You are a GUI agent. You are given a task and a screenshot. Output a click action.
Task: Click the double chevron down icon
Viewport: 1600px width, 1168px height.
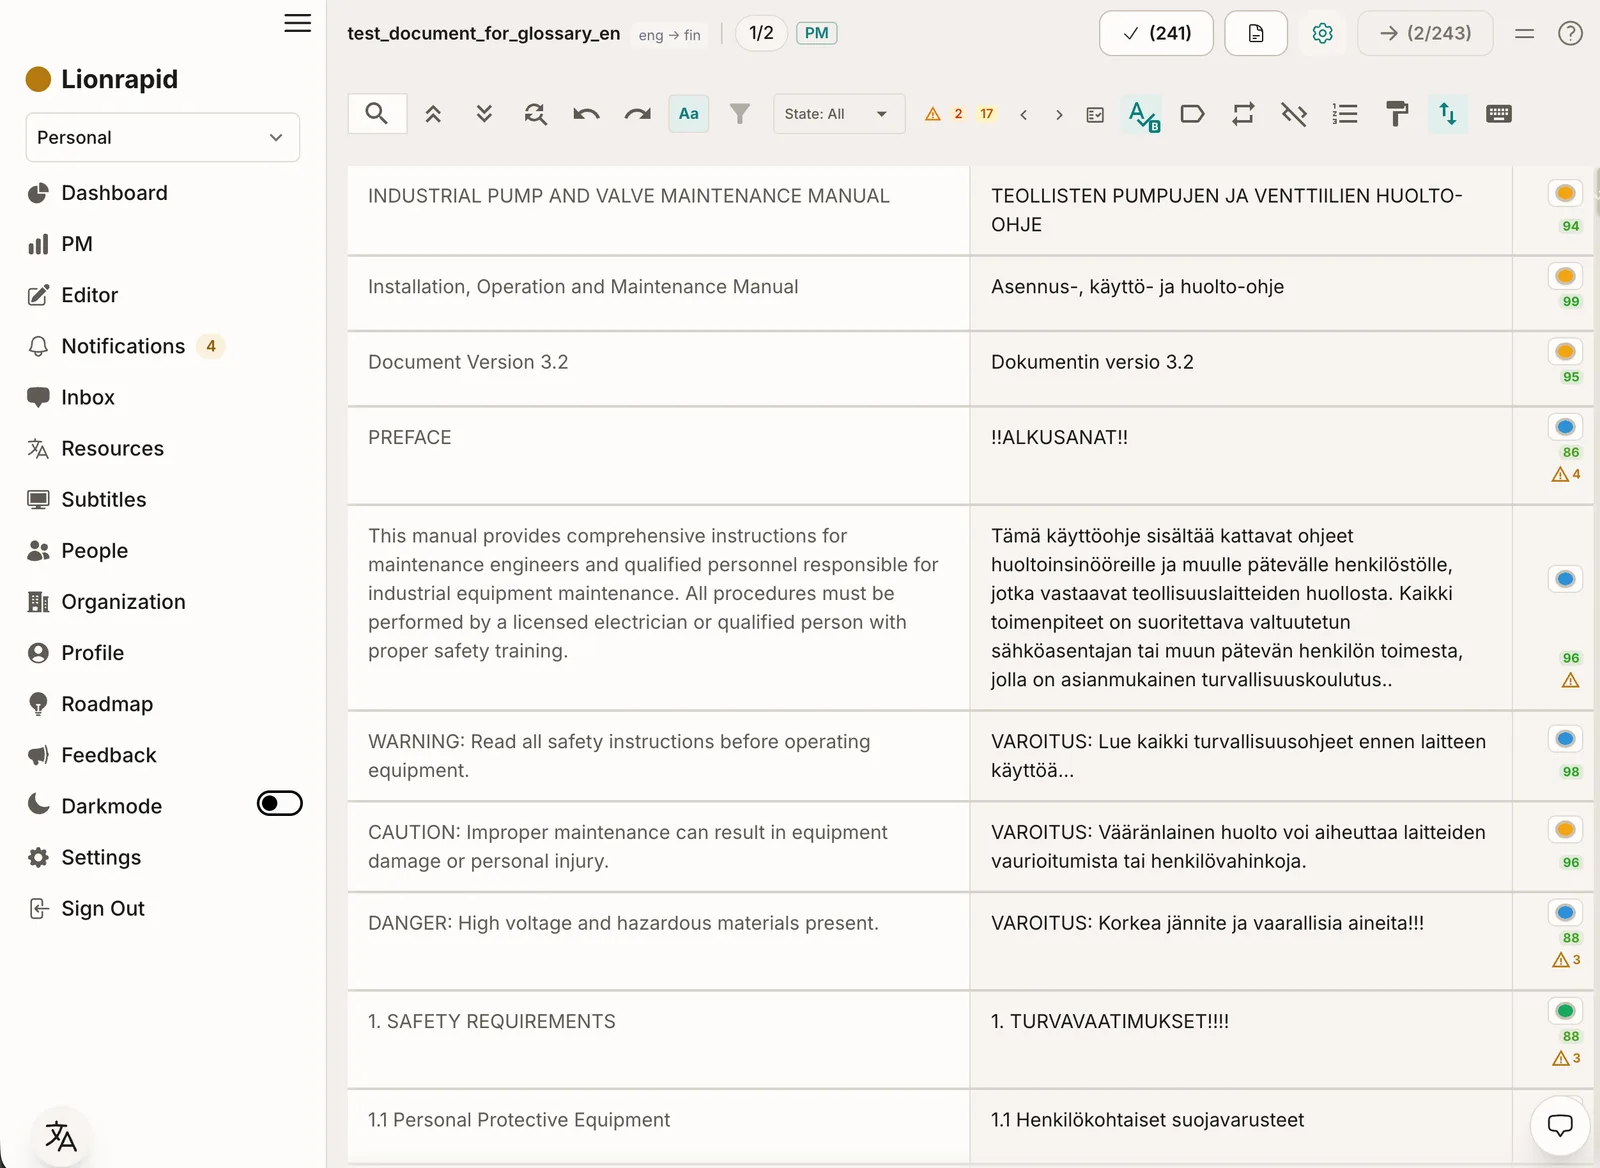point(484,114)
